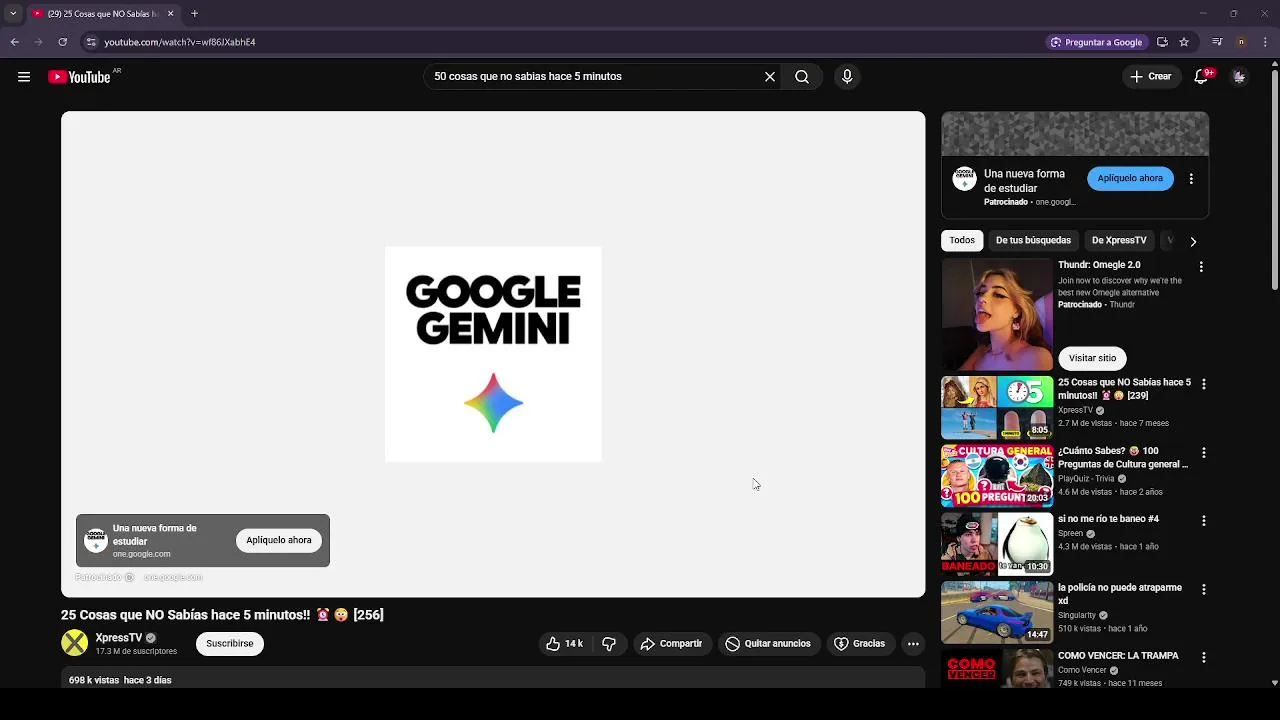
Task: Click the search magnifier button
Action: click(802, 77)
